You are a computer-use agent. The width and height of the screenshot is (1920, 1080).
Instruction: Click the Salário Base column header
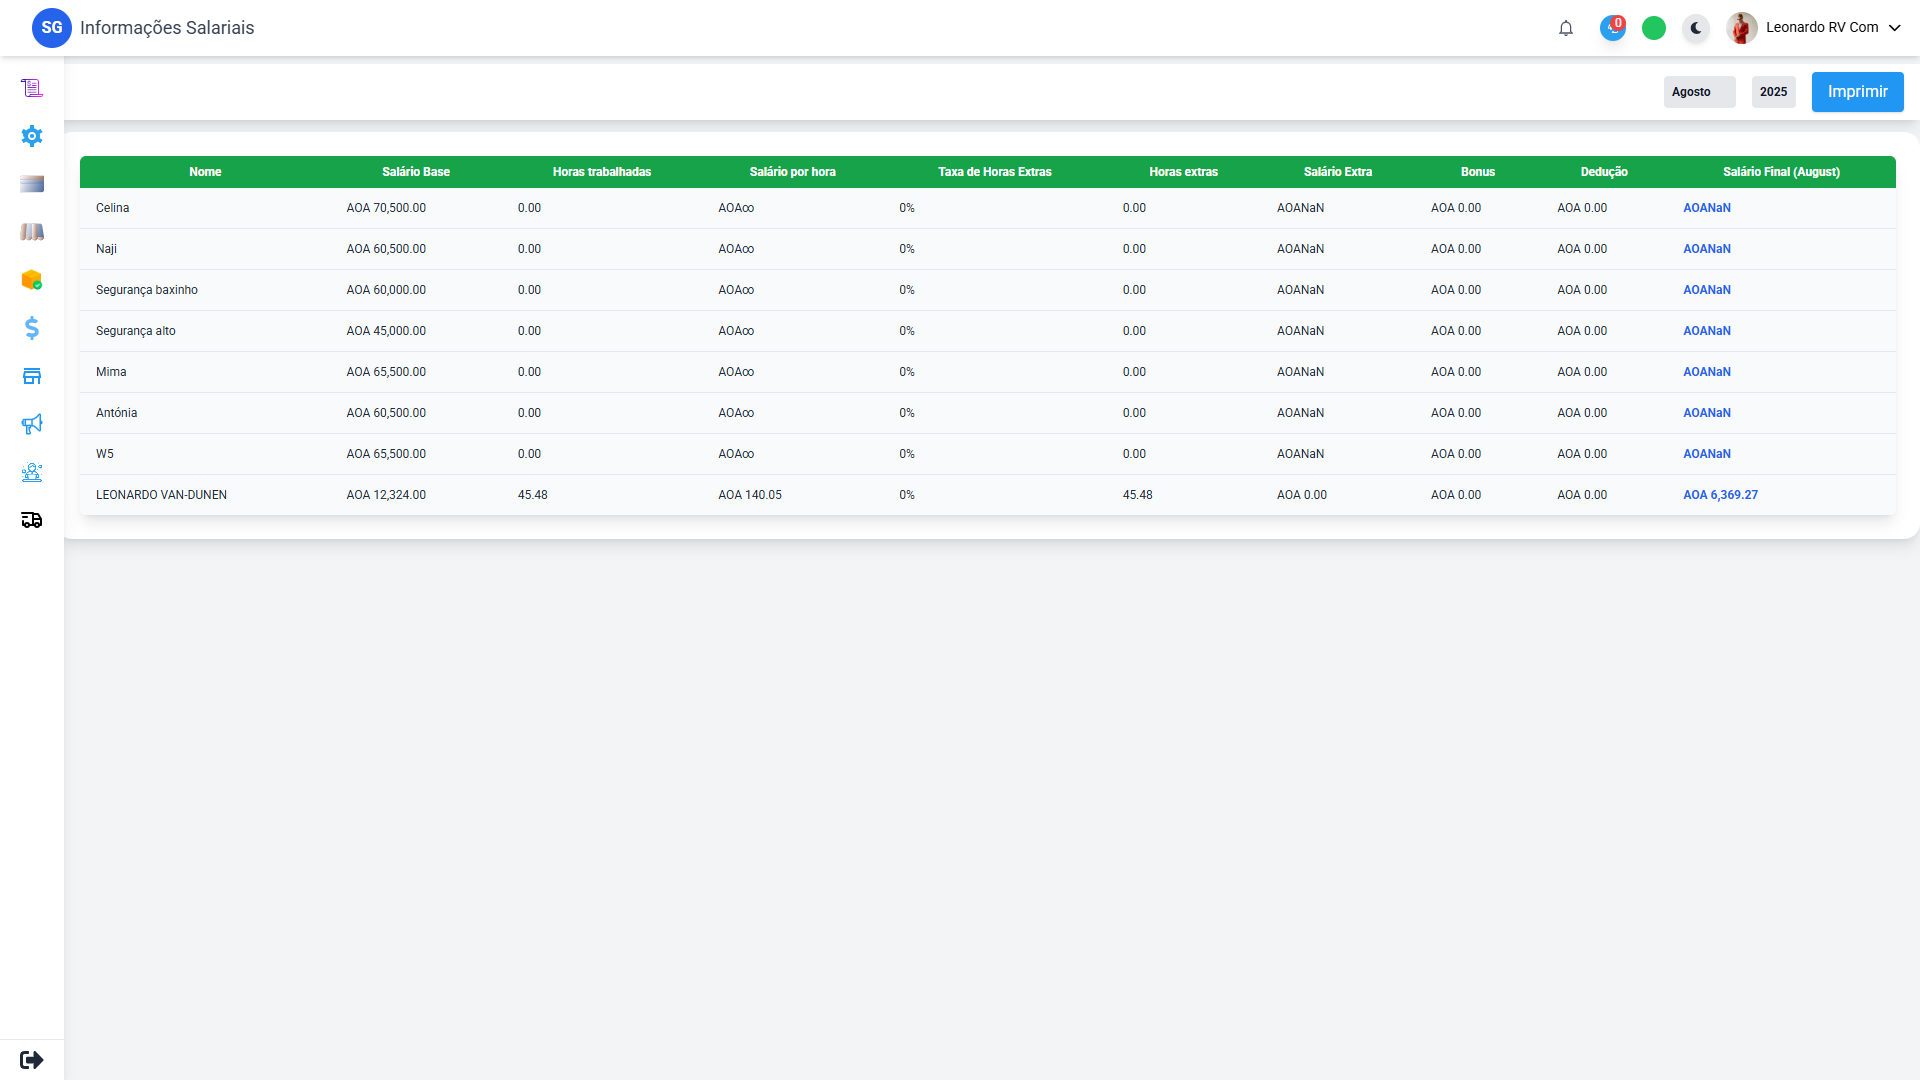(416, 172)
